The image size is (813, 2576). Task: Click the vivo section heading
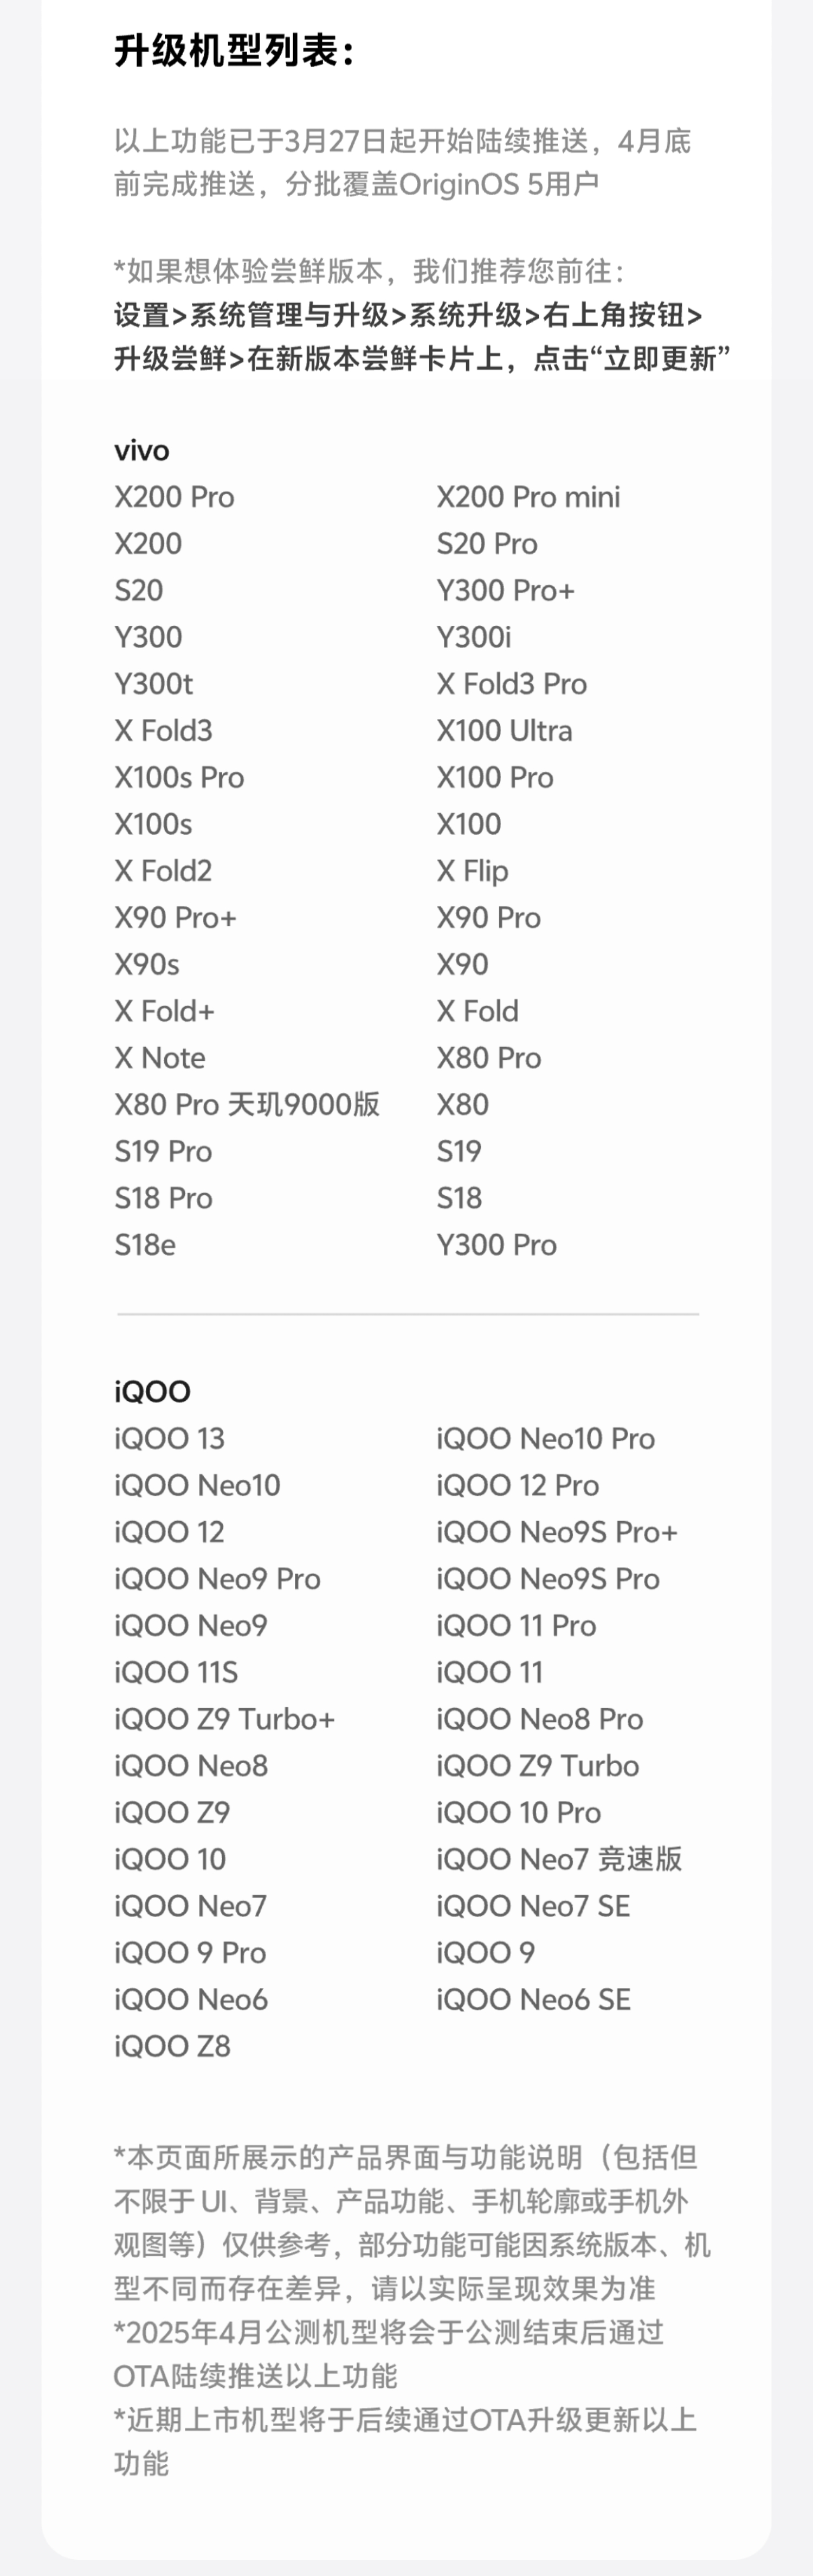tap(141, 451)
